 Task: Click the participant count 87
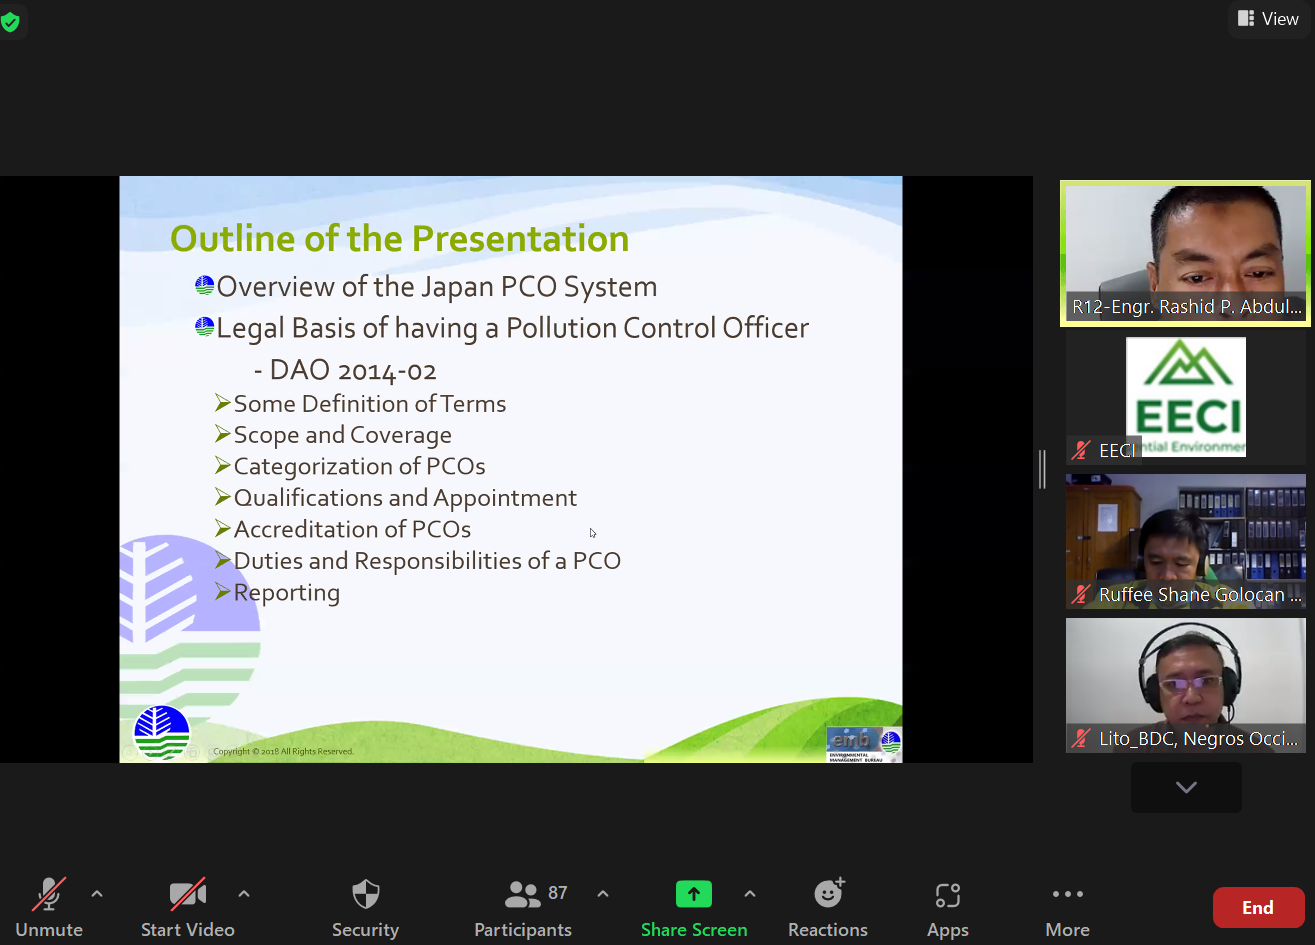coord(558,893)
